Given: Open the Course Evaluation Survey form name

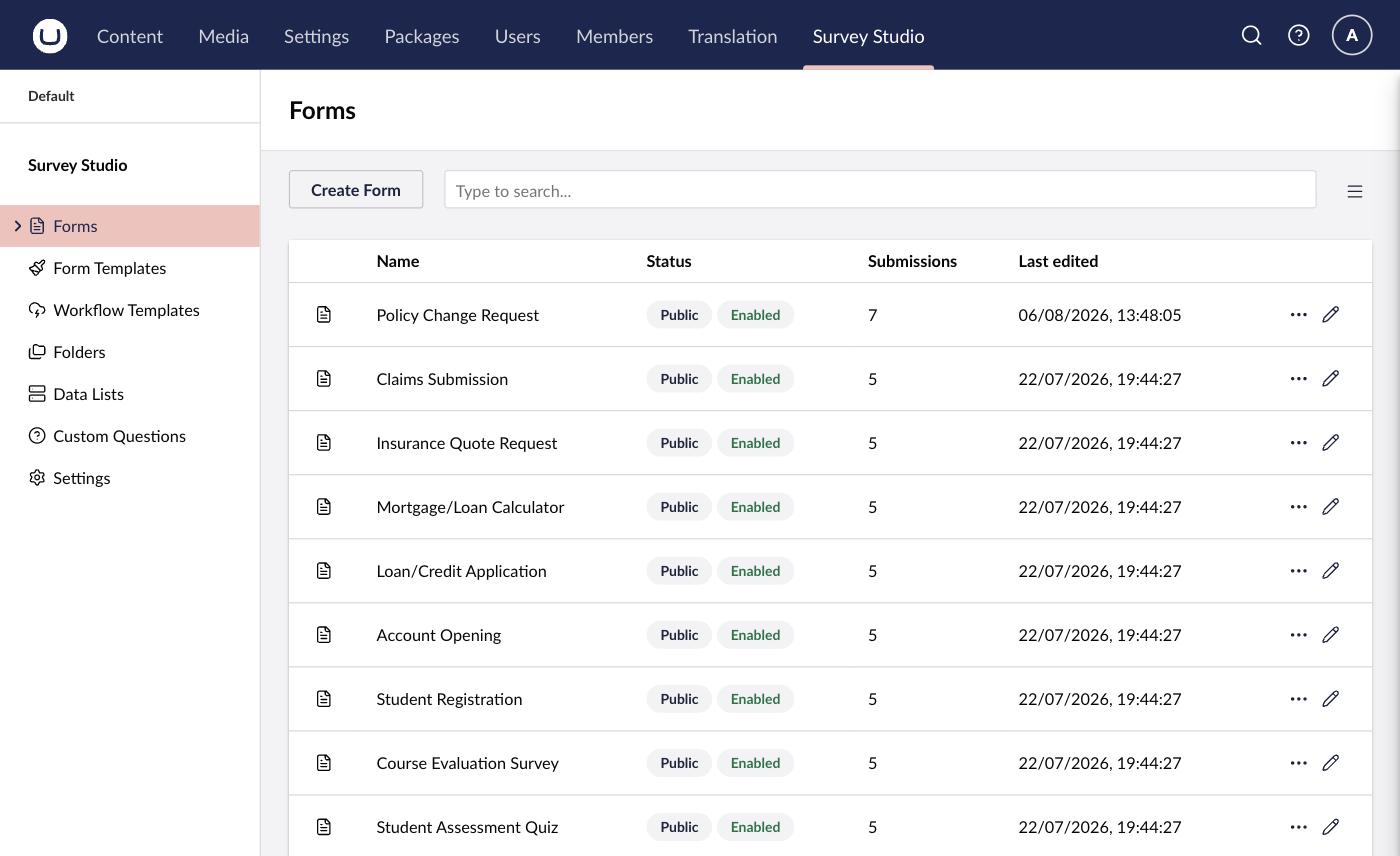Looking at the screenshot, I should click(467, 763).
